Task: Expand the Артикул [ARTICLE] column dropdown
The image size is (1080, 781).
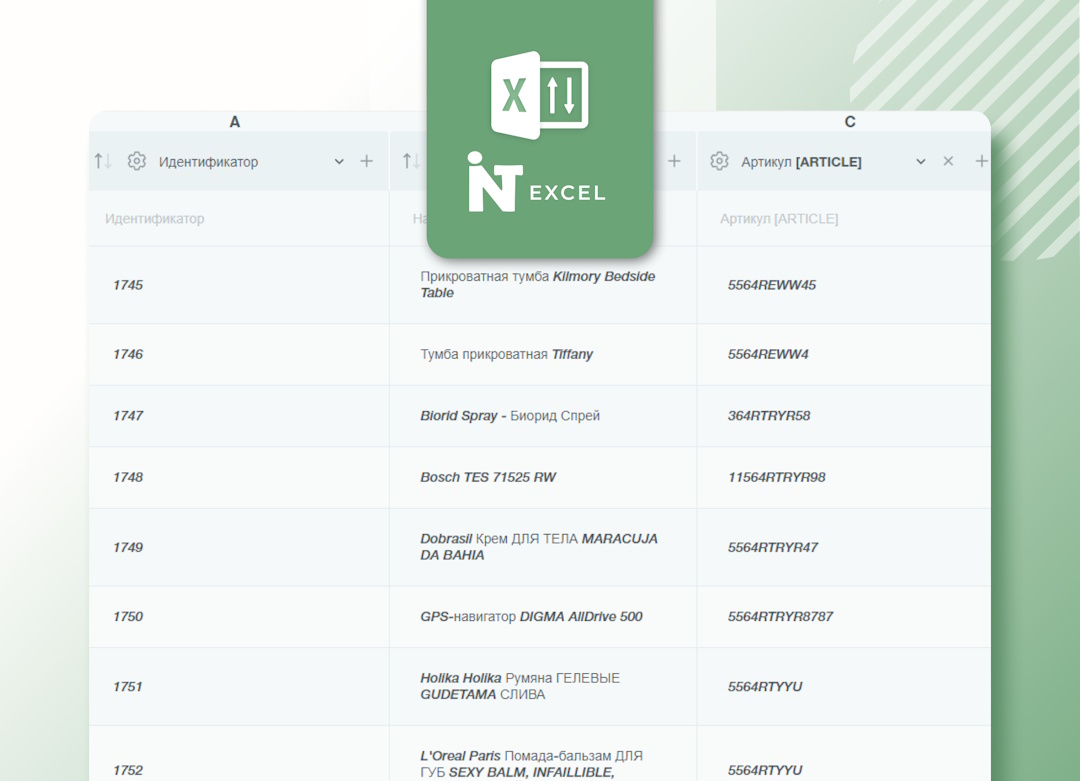Action: [x=921, y=162]
